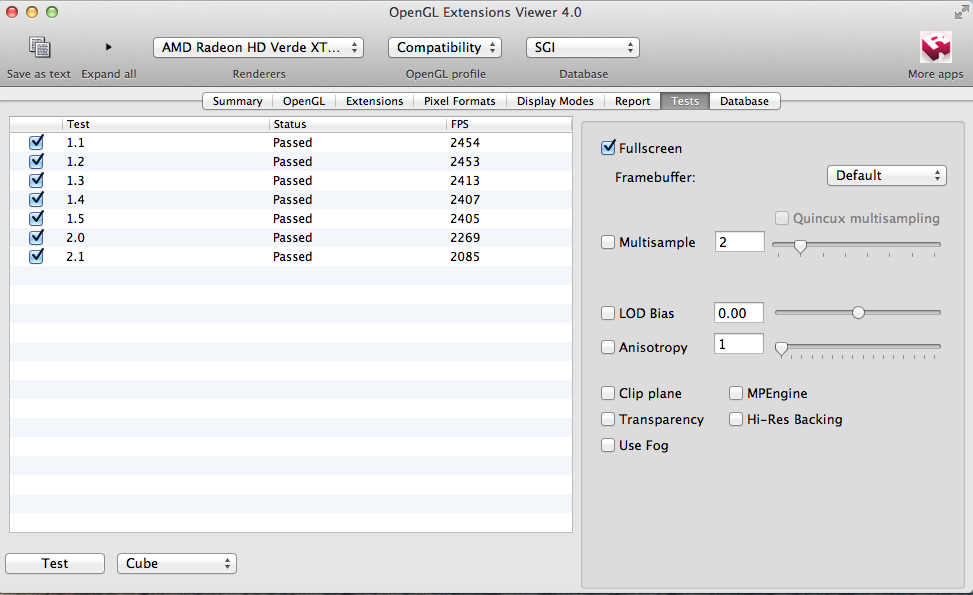The image size is (973, 595).
Task: Click the test name 2.0
Action: (75, 238)
